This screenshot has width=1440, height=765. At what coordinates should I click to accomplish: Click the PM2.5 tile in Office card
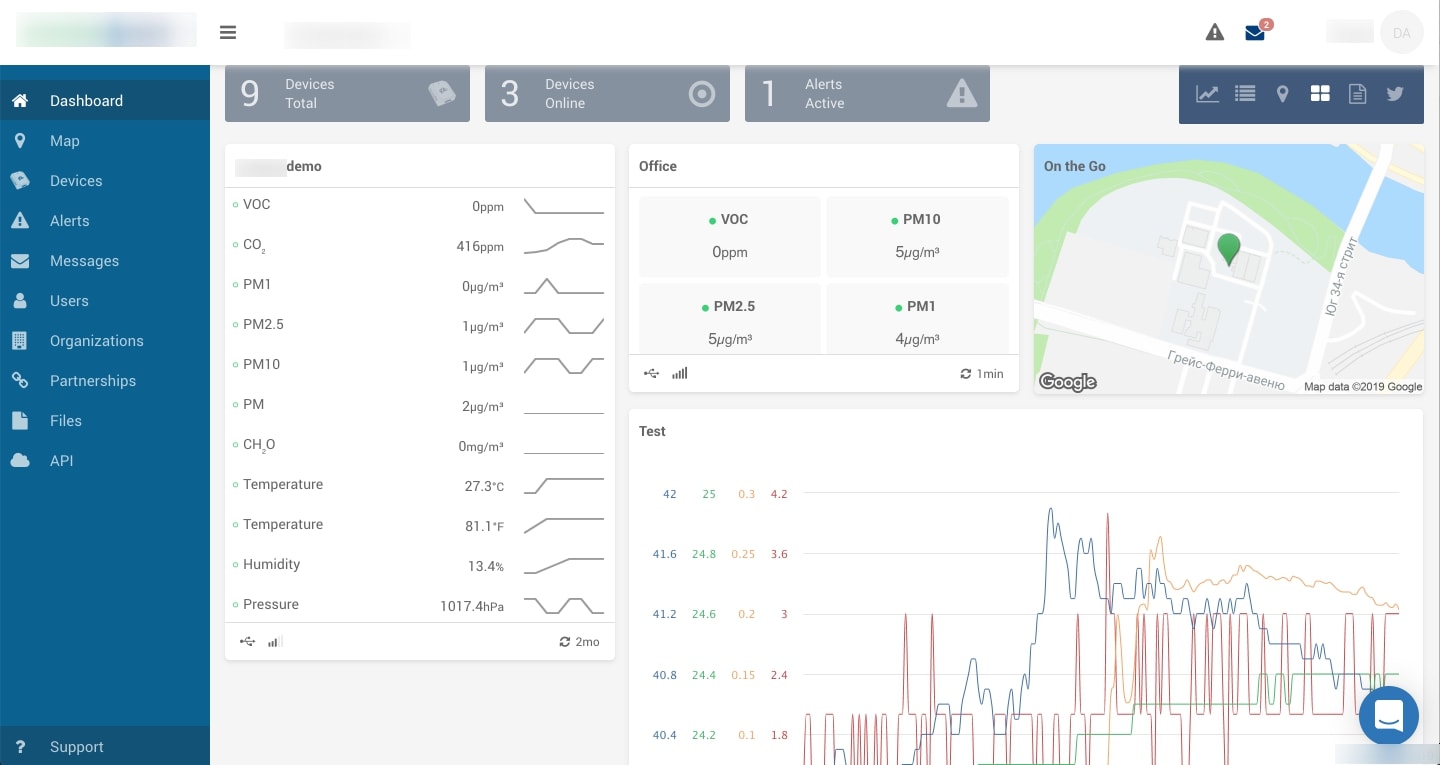click(x=729, y=318)
